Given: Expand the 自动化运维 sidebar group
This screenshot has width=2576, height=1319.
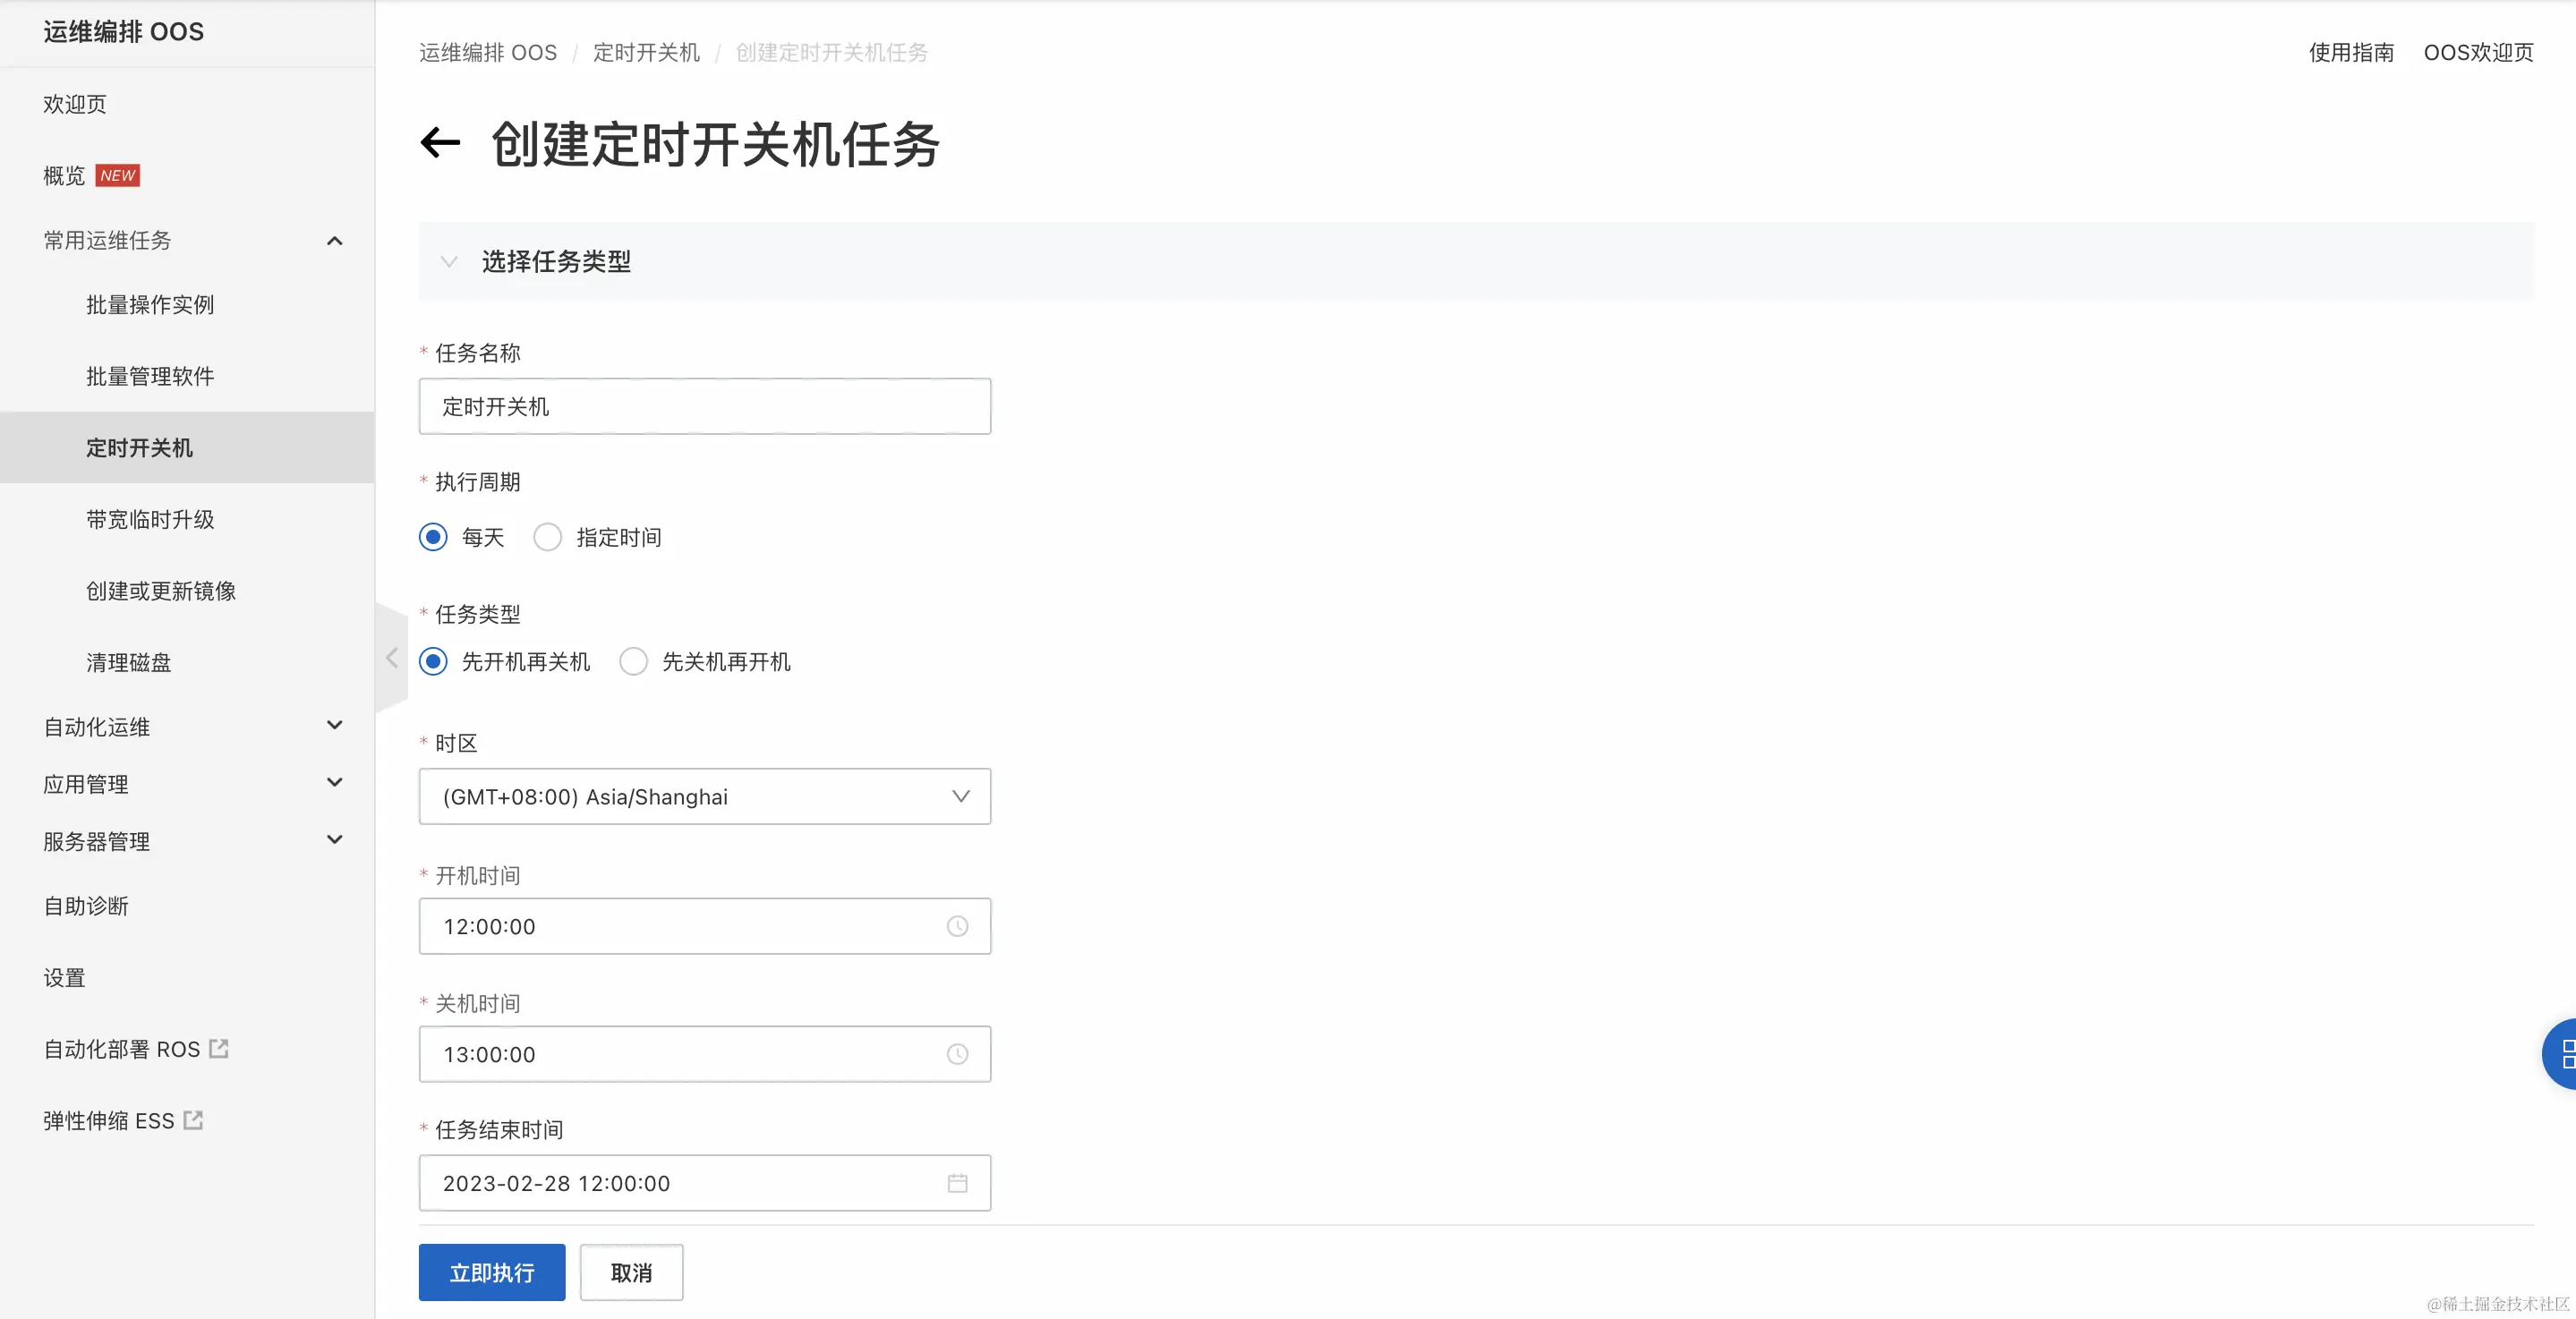Looking at the screenshot, I should tap(334, 726).
